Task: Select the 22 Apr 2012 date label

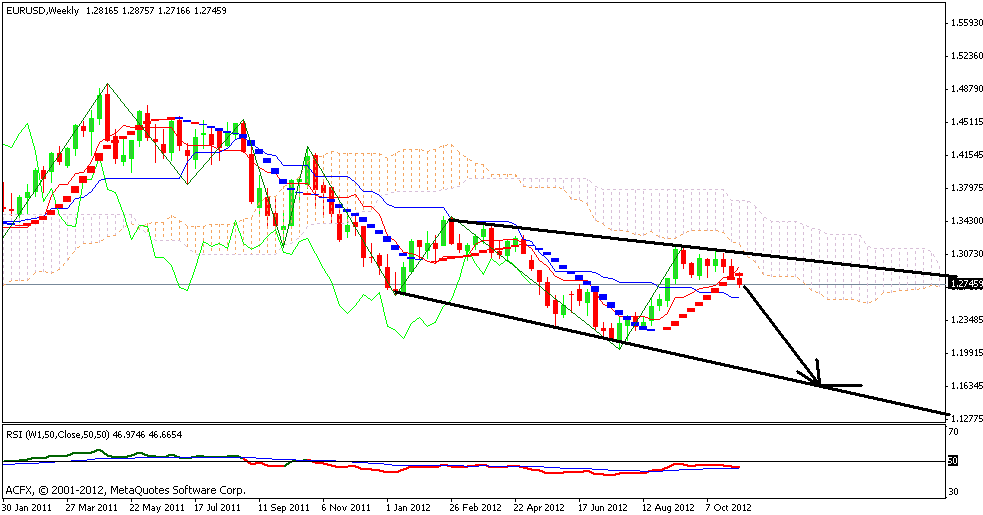Action: [539, 507]
